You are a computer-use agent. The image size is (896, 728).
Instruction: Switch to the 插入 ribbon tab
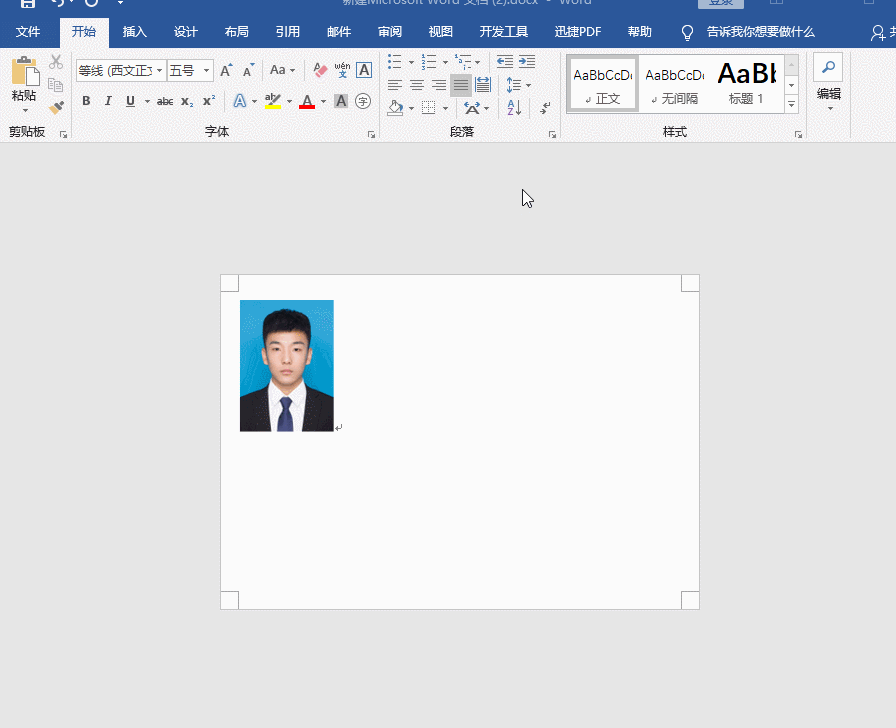coord(134,32)
